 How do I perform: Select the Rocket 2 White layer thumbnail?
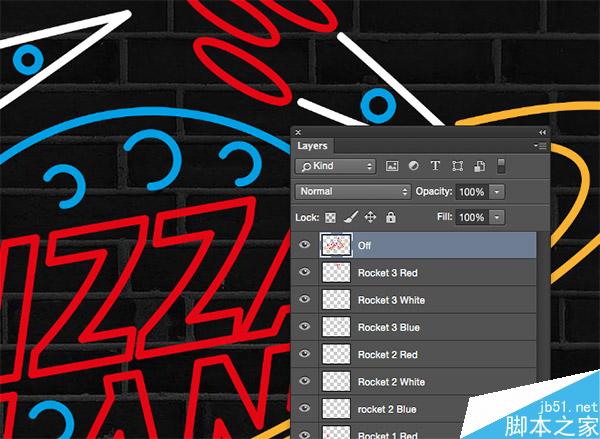pos(336,381)
